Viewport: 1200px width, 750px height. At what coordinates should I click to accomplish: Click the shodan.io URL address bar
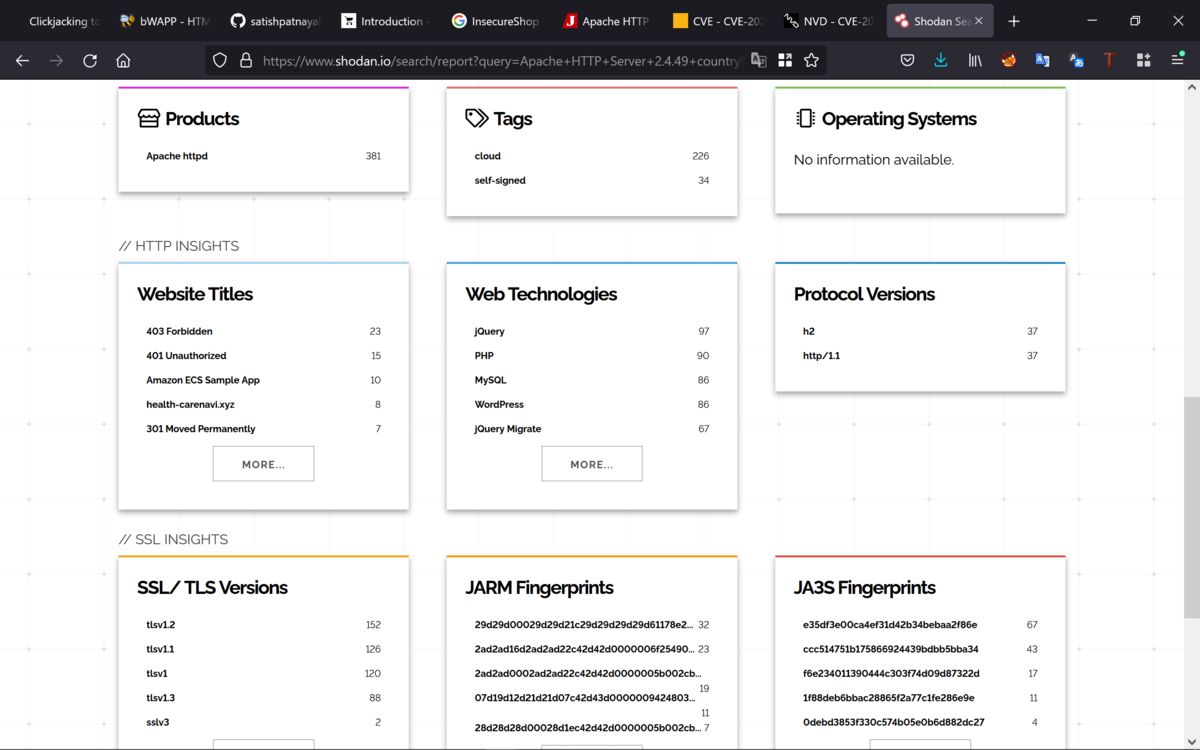[x=500, y=61]
